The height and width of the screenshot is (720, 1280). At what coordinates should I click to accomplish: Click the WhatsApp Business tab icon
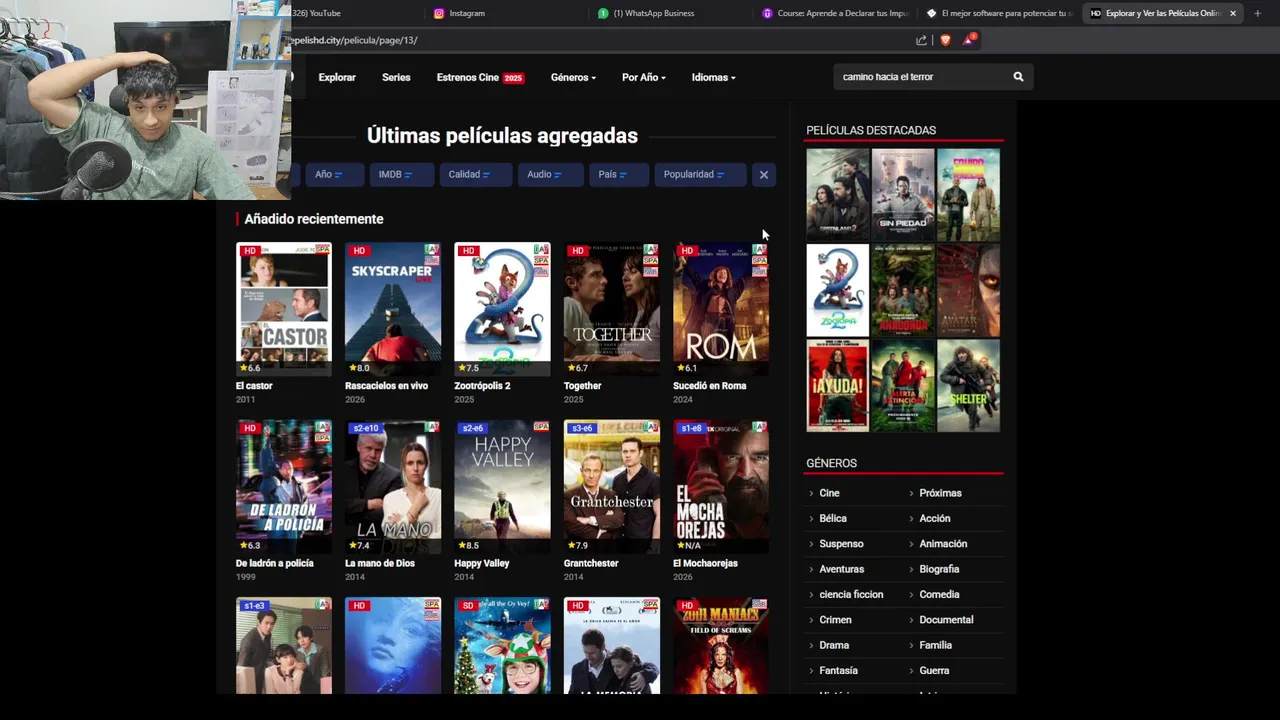603,13
